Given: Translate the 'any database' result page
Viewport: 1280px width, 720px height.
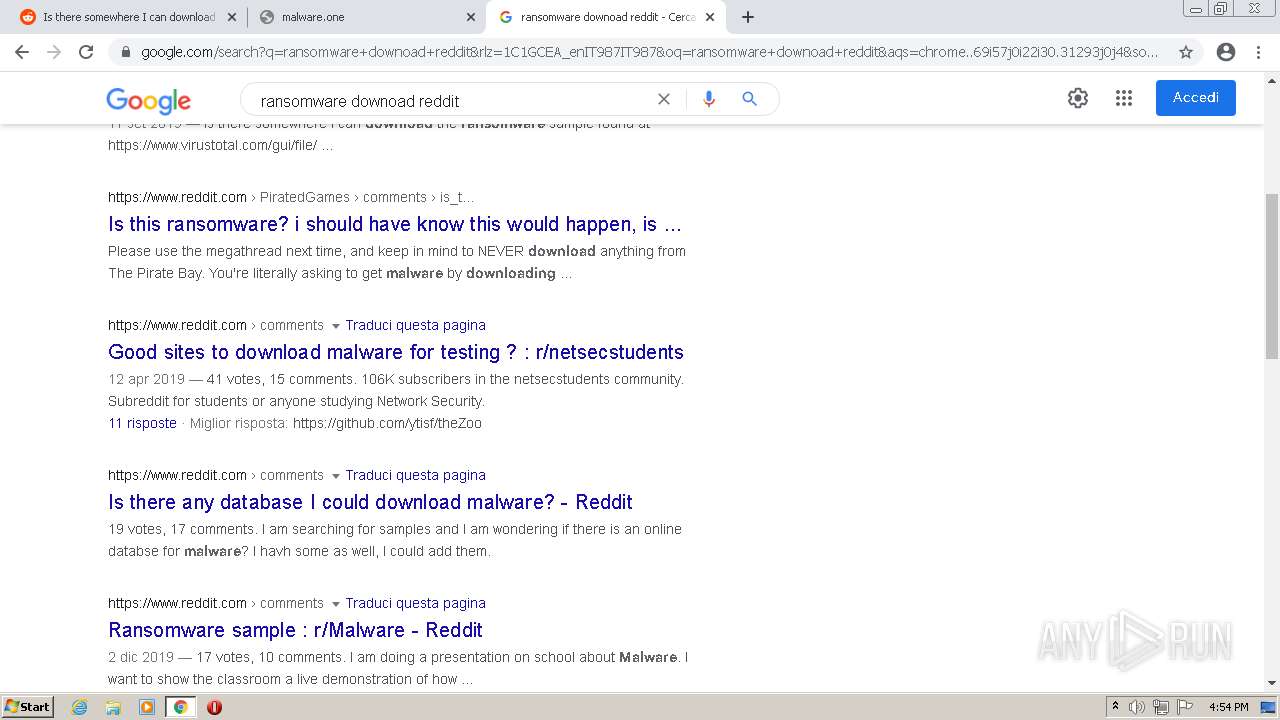Looking at the screenshot, I should (415, 475).
